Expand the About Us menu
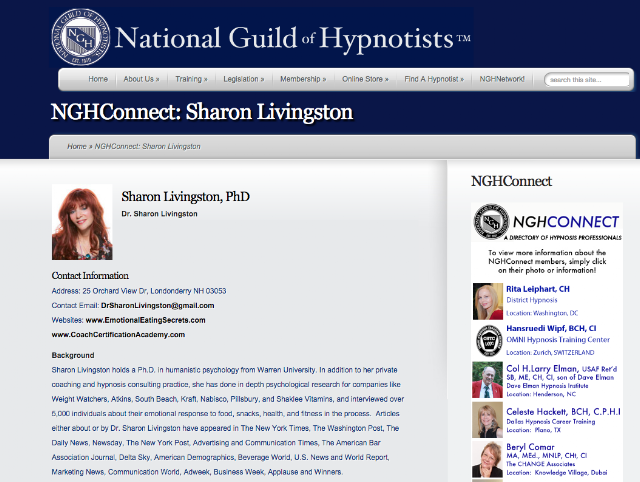The width and height of the screenshot is (640, 482). (141, 79)
